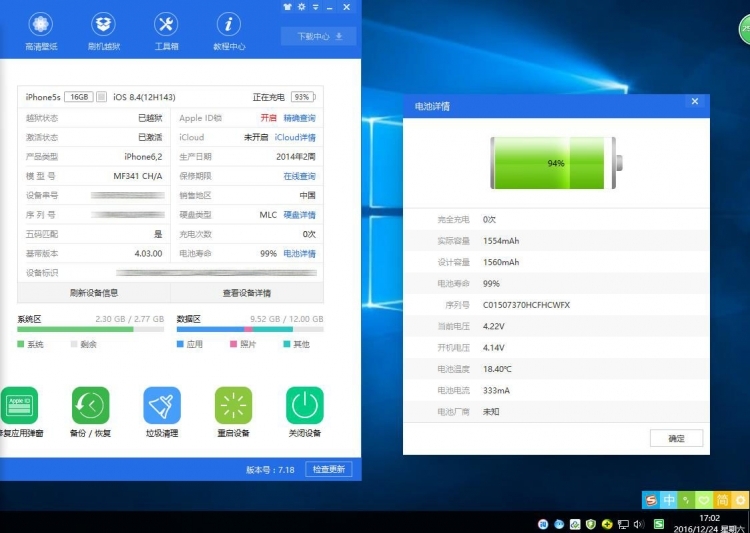Click the iOS 8.4(12H143) version text
Image resolution: width=750 pixels, height=533 pixels.
coord(144,97)
